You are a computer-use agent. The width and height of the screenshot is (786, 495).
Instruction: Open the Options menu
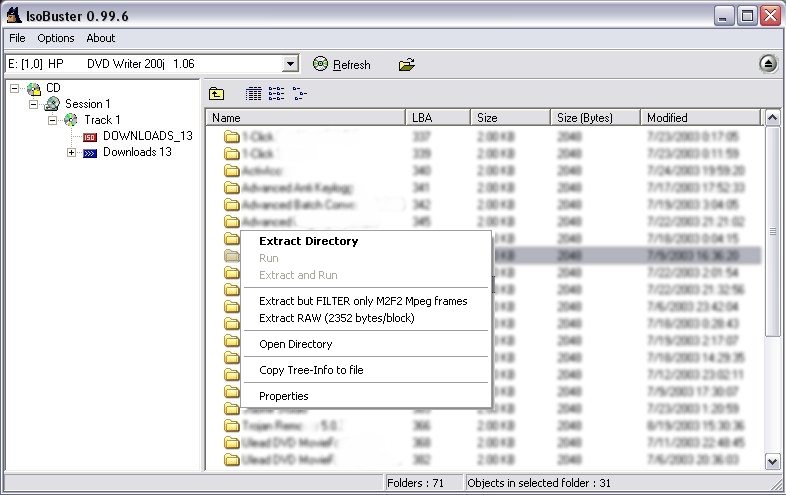pos(56,38)
